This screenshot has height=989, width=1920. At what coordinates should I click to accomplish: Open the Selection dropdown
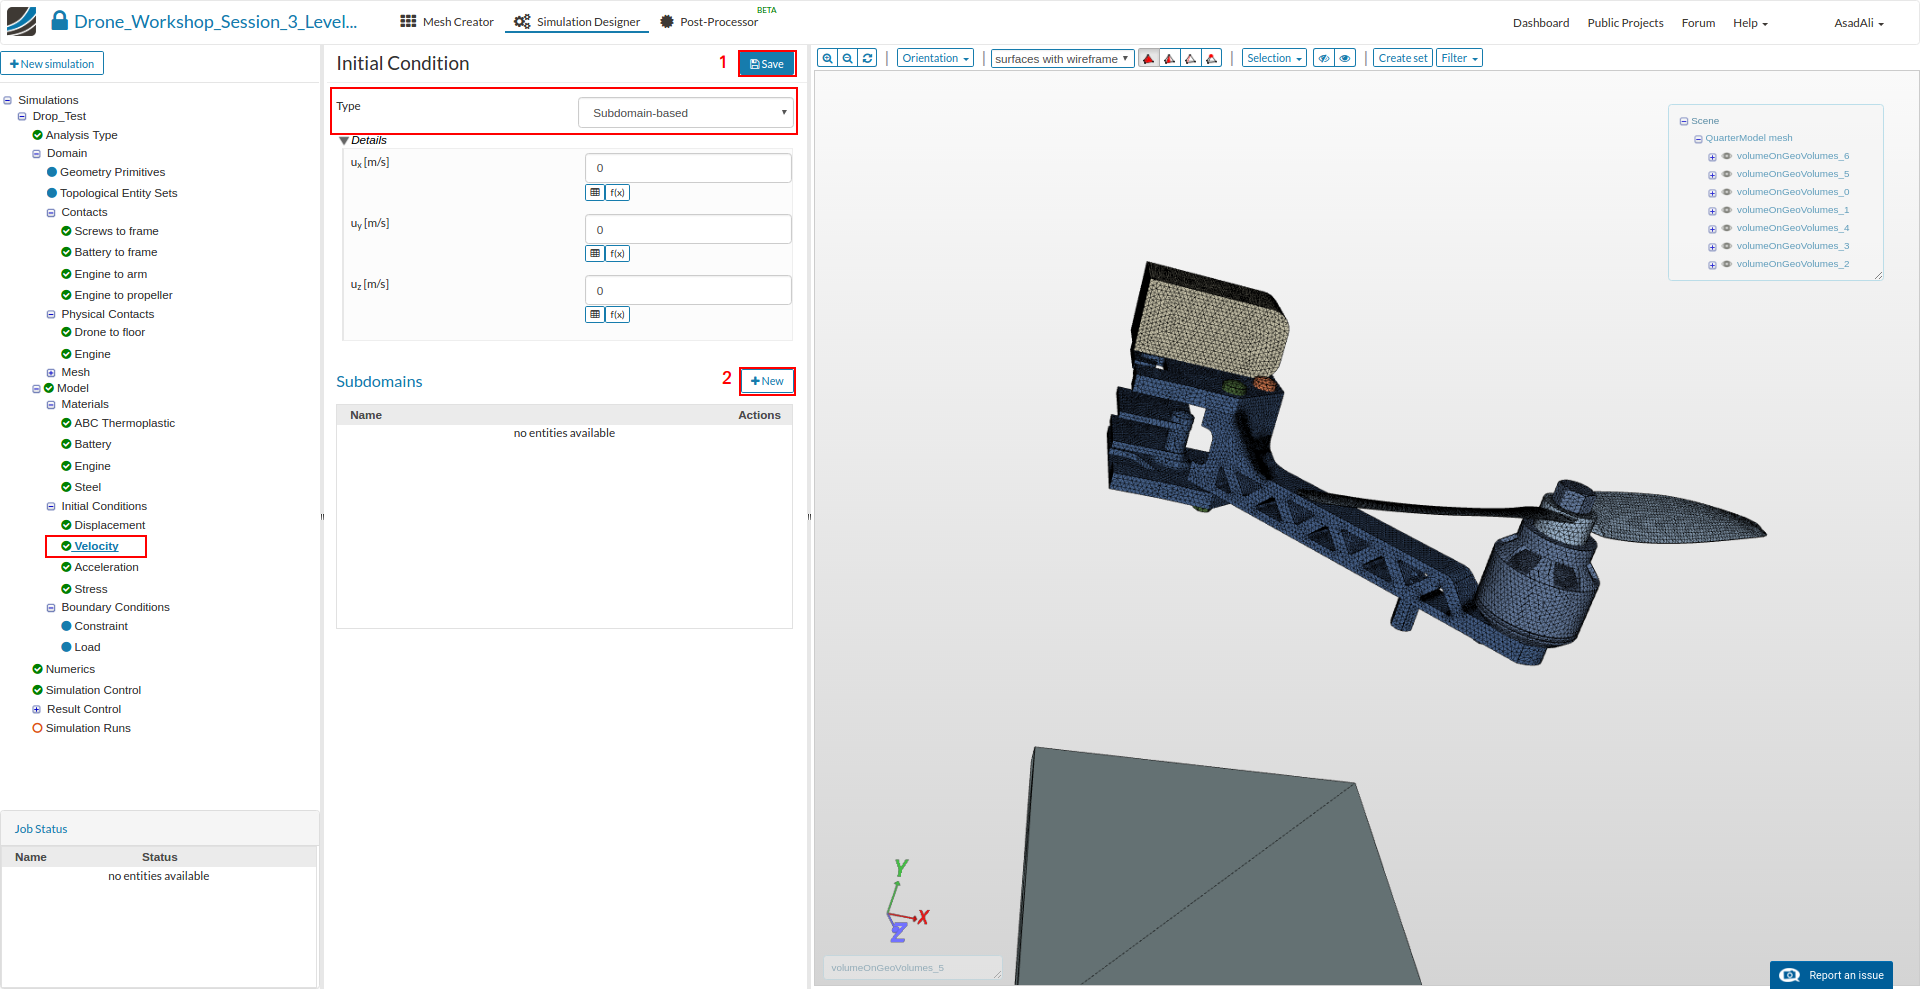[1274, 58]
